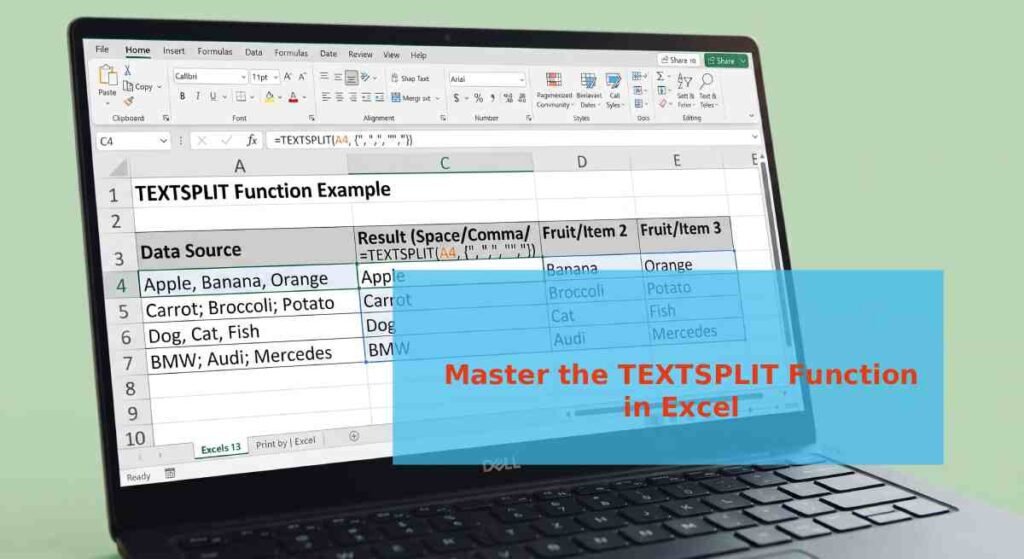Switch to the Insert tab
Image resolution: width=1024 pixels, height=559 pixels.
[174, 50]
